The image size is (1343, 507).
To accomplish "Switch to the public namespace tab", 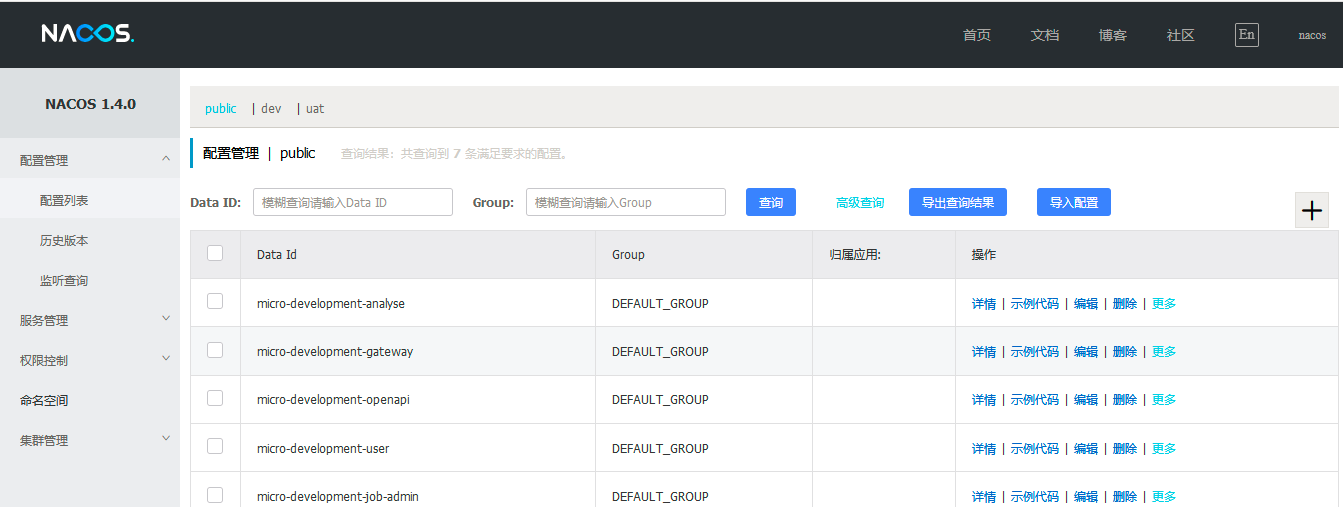I will point(221,108).
